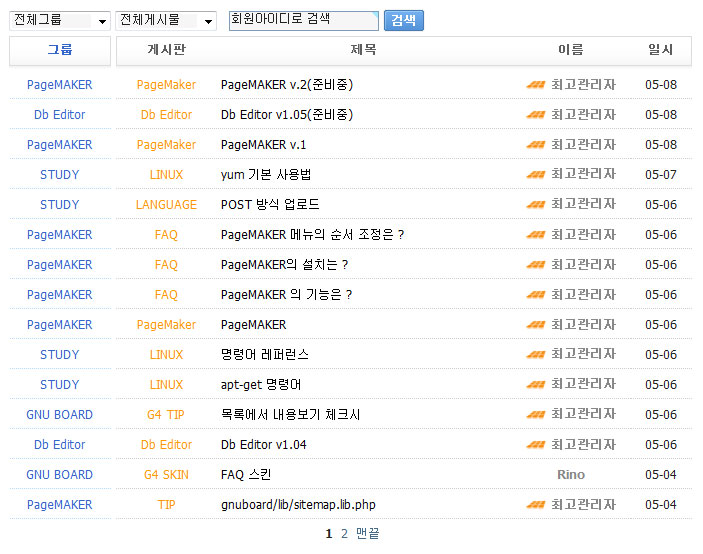The image size is (703, 554).
Task: Open the LANGUAGE board link
Action: (166, 205)
